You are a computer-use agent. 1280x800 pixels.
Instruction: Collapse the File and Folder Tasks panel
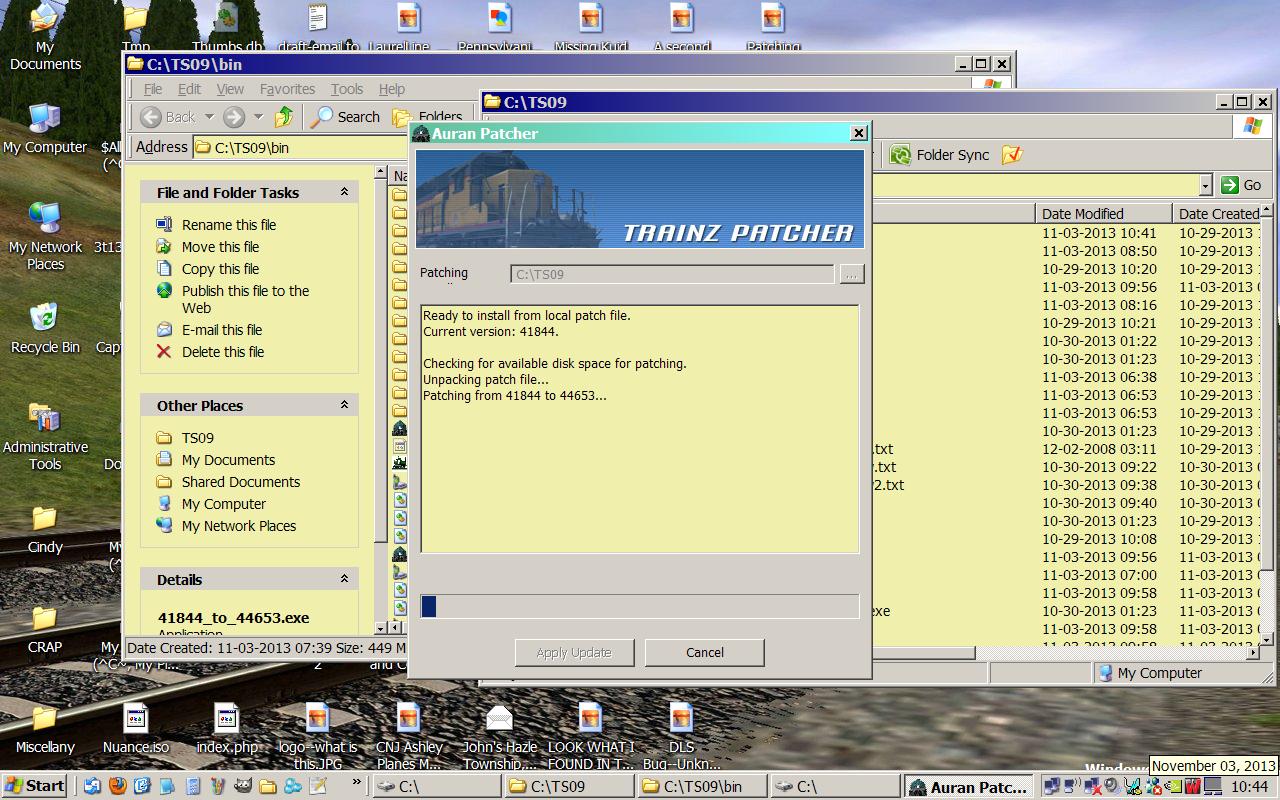point(344,192)
